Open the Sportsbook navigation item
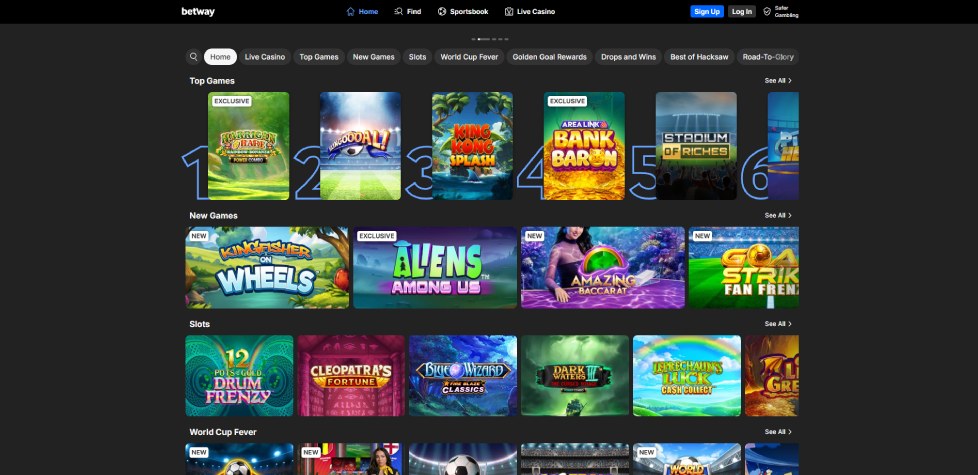The width and height of the screenshot is (978, 475). (463, 11)
